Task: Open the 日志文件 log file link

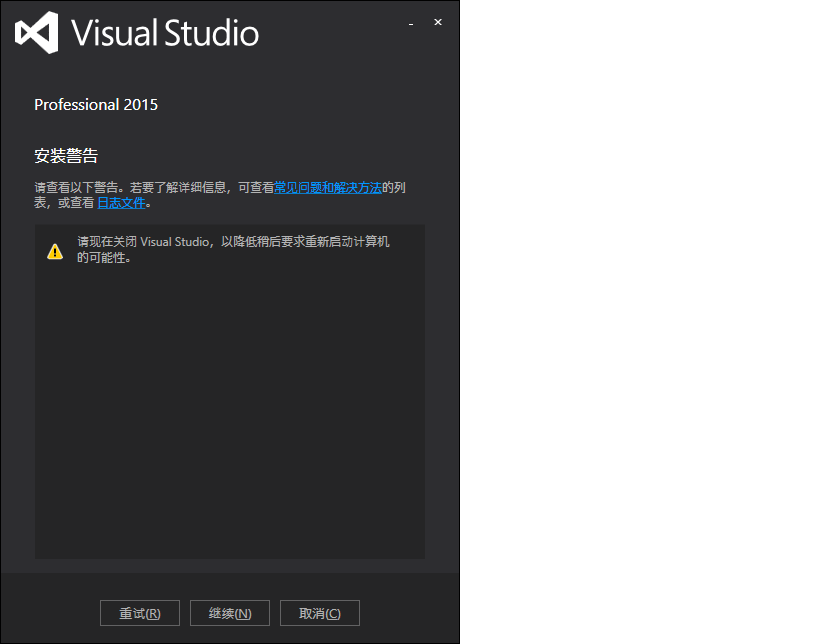Action: (x=121, y=203)
